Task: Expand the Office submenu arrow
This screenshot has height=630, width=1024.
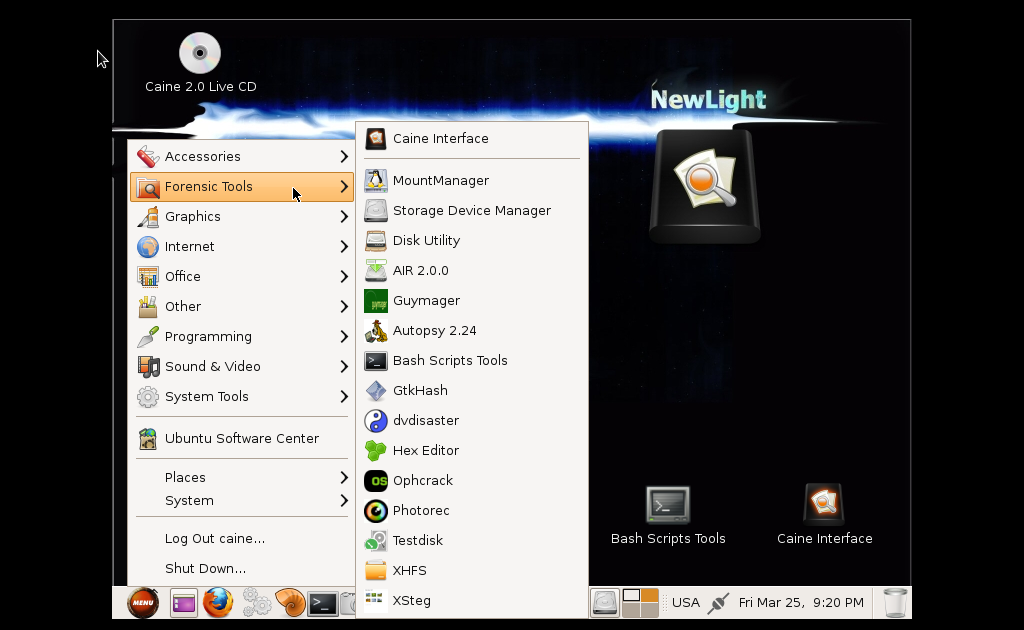Action: coord(344,277)
